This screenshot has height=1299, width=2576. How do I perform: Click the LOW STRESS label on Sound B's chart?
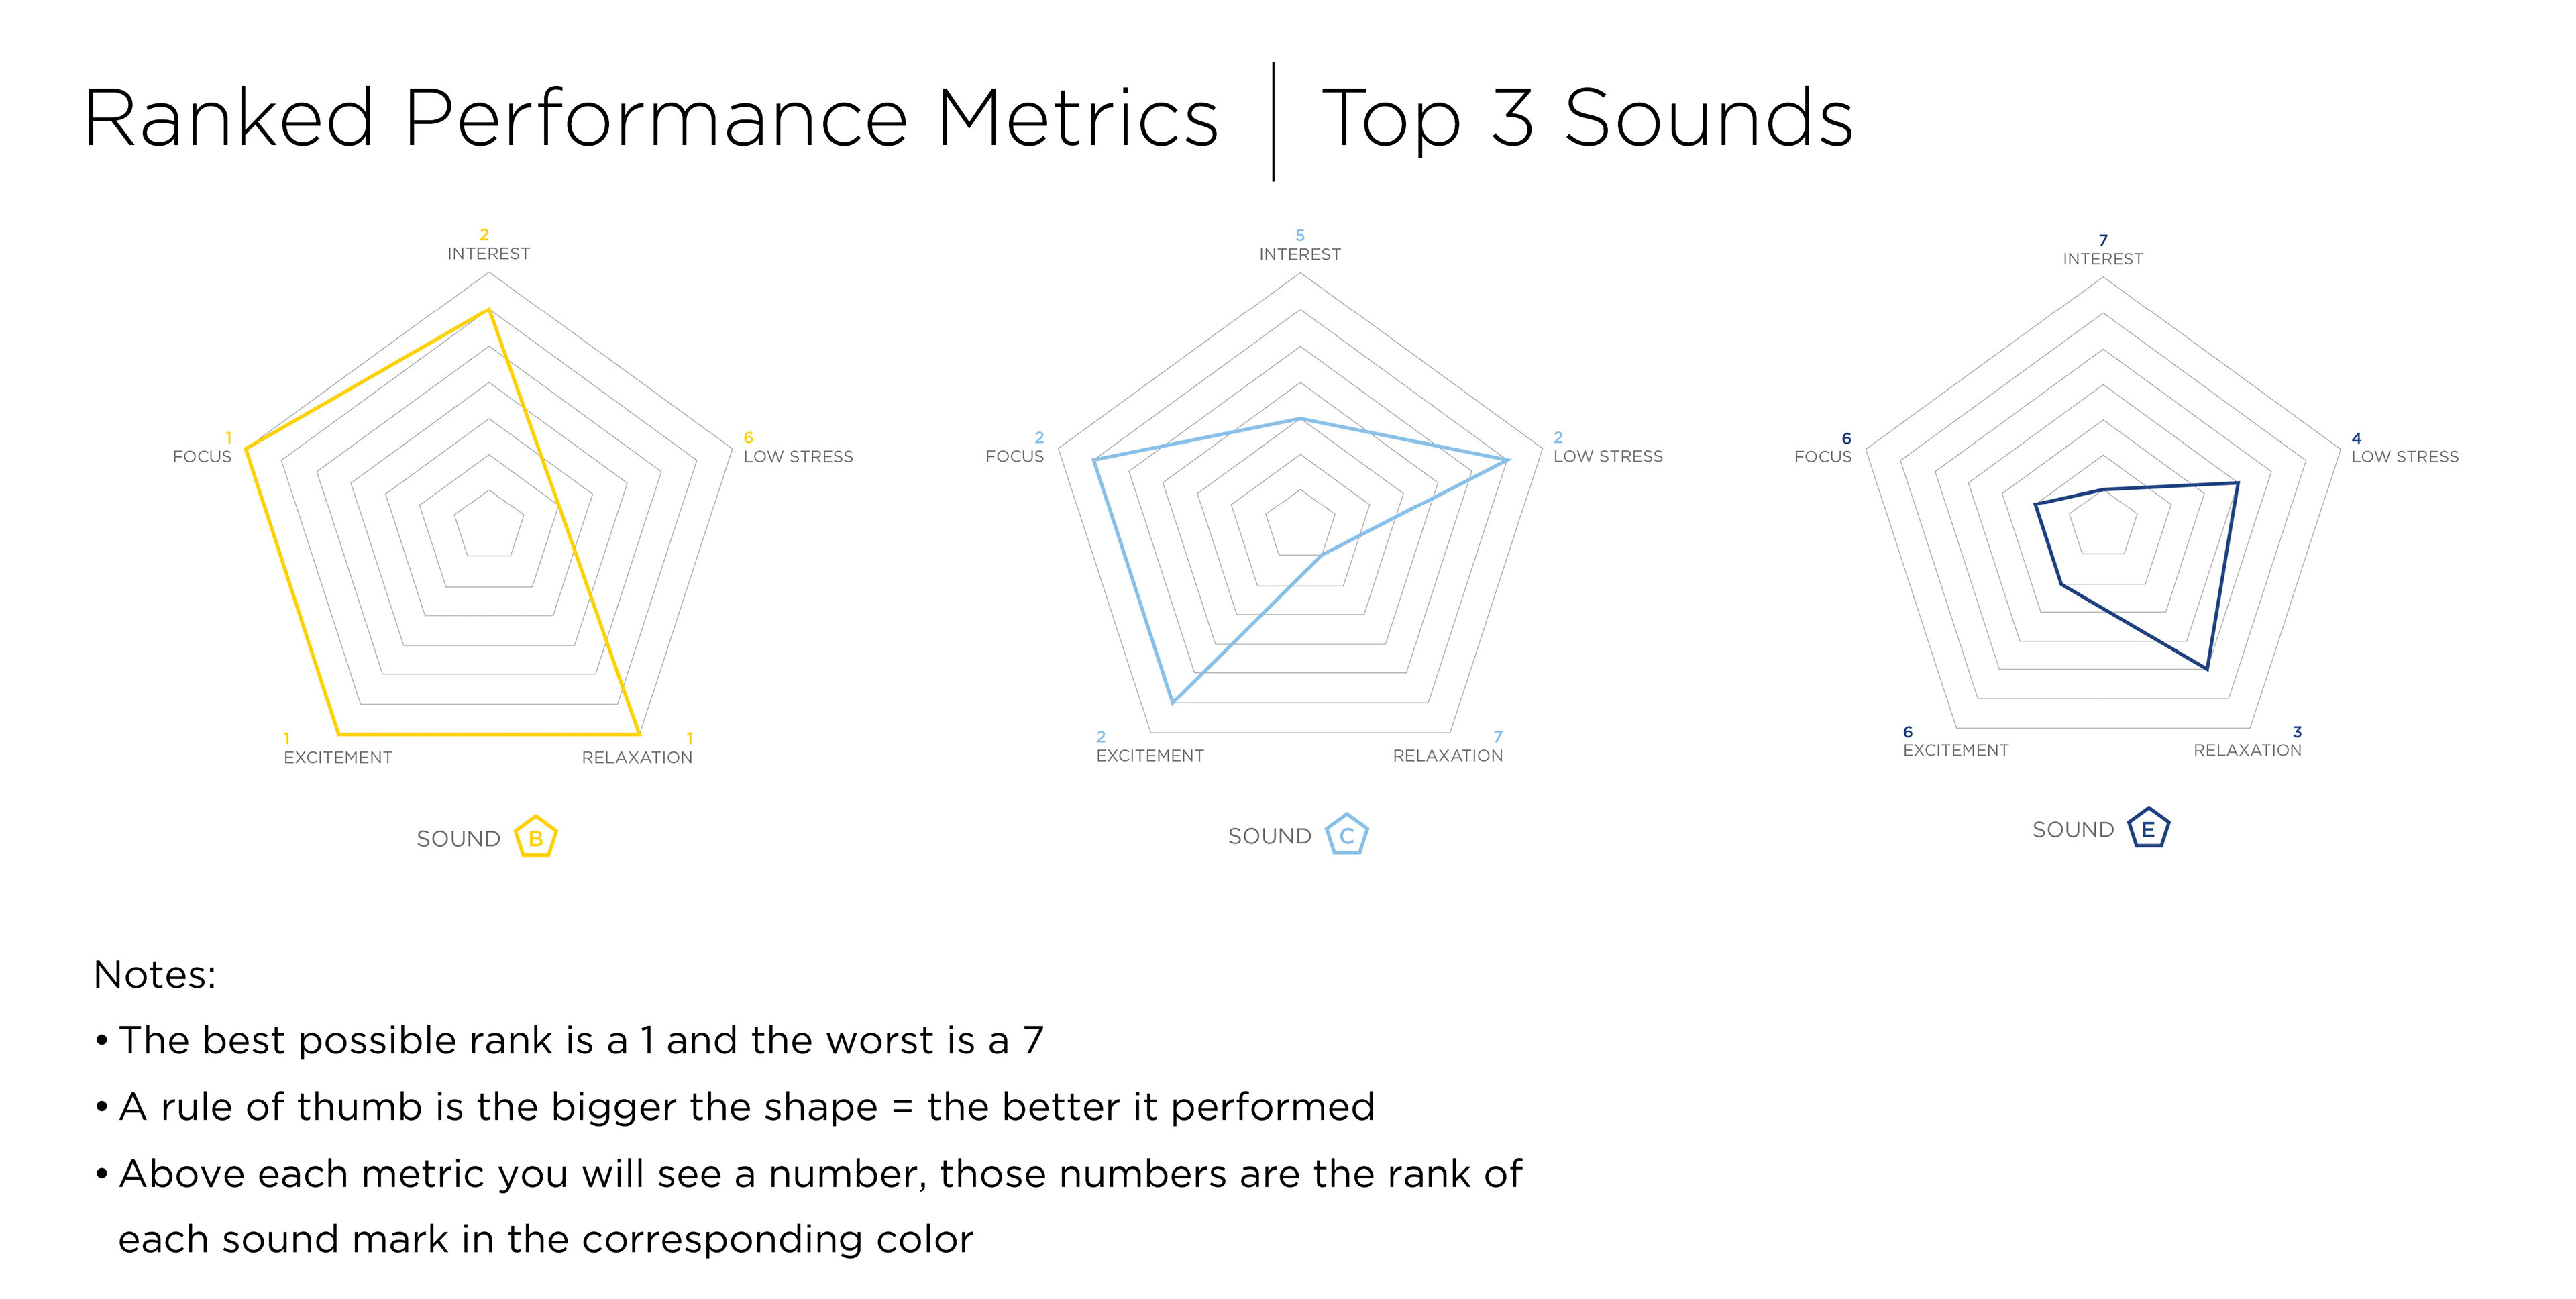[x=798, y=457]
